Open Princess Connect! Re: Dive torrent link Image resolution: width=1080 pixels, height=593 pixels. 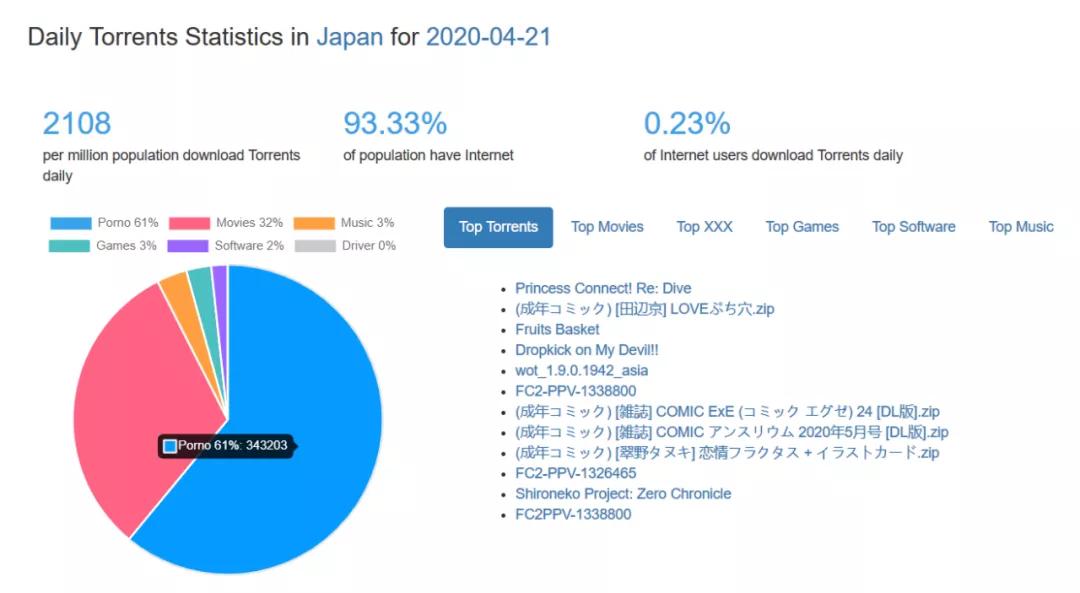point(603,289)
